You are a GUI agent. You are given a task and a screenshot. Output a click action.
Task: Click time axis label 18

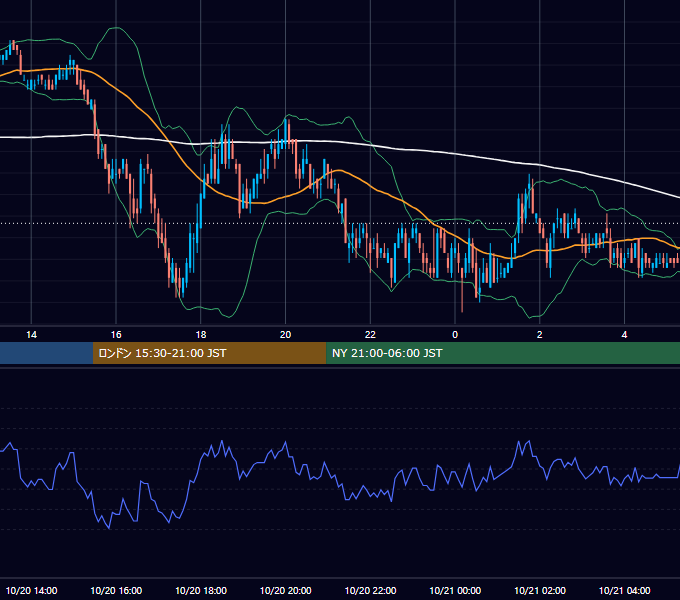tap(201, 335)
